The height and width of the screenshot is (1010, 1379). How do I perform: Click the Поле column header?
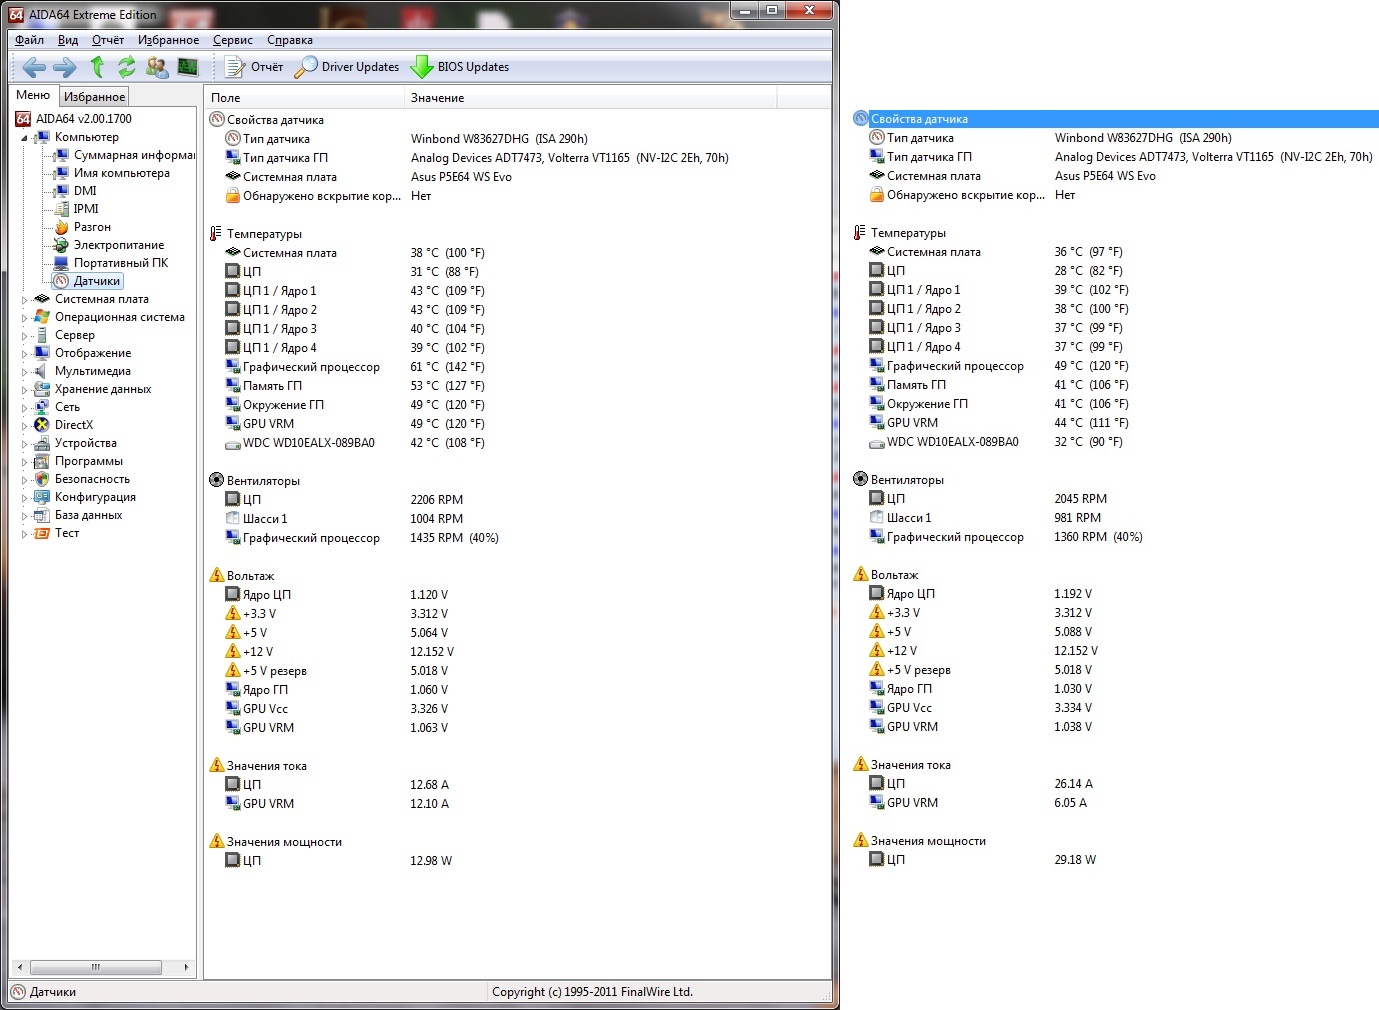click(x=304, y=98)
